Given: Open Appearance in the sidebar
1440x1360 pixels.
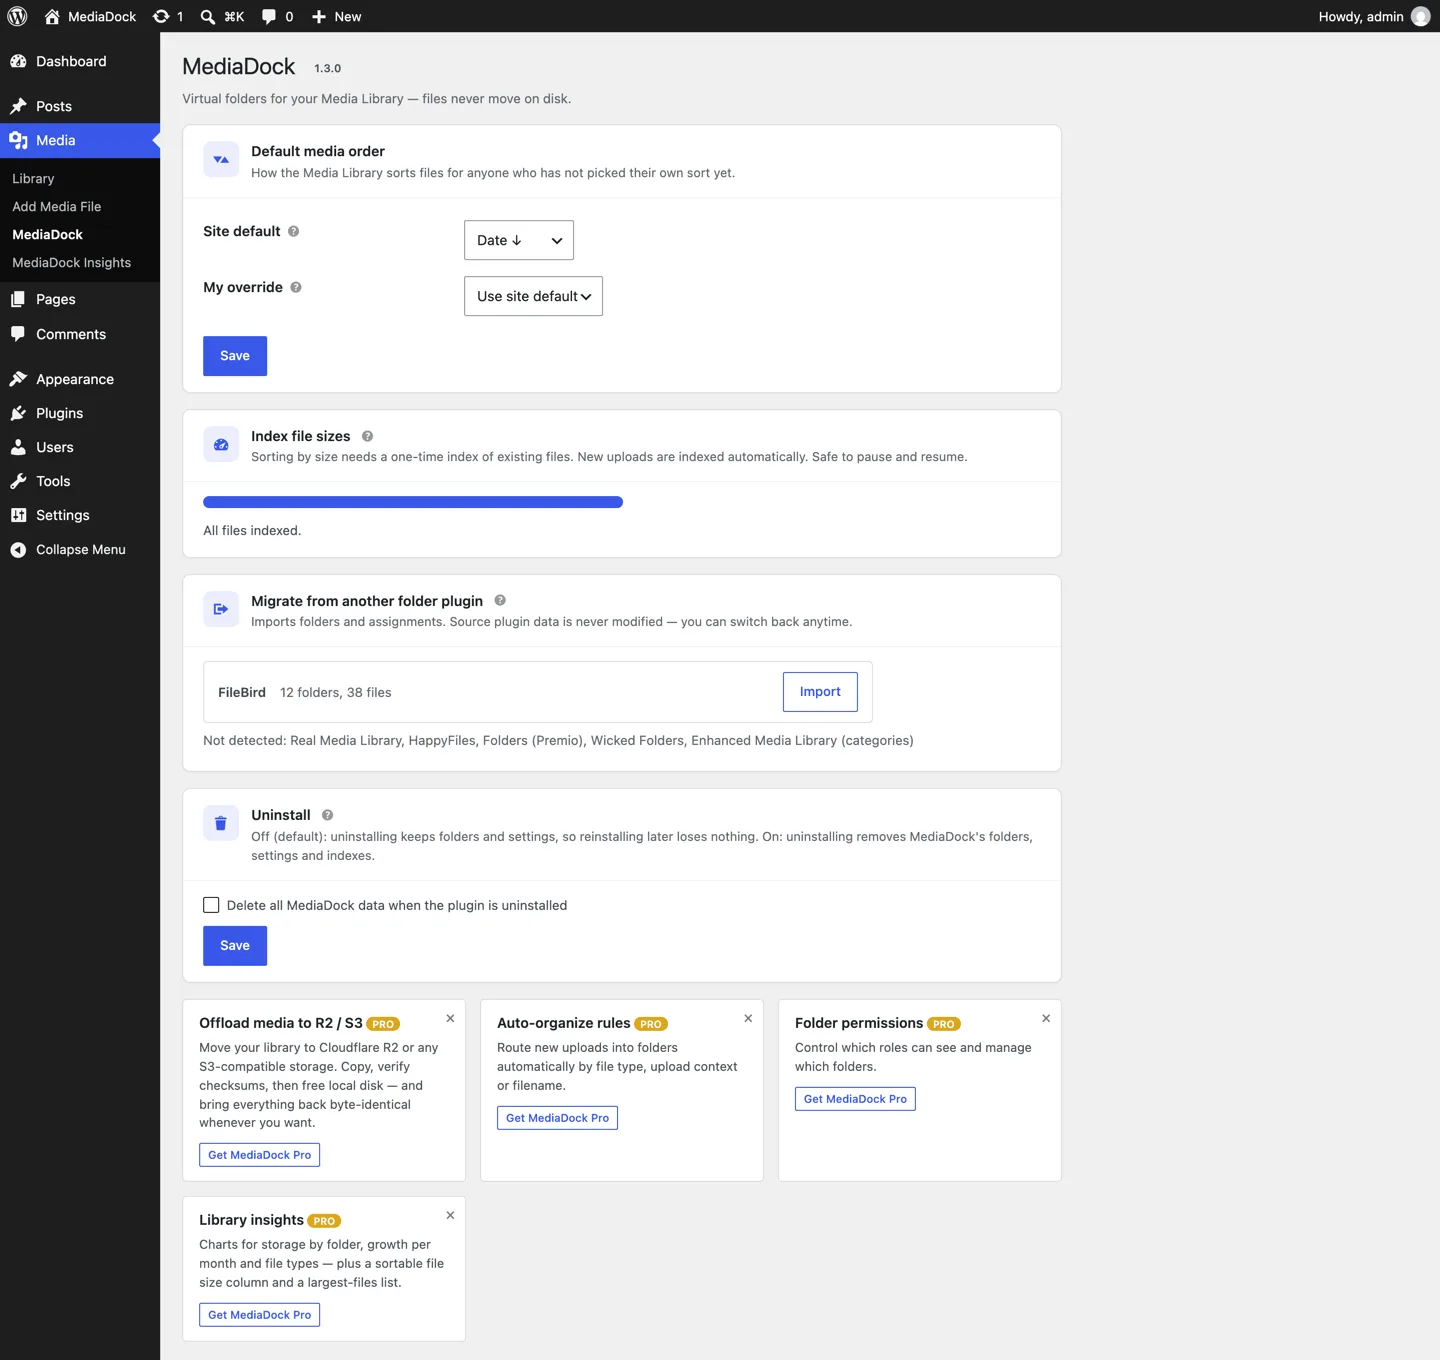Looking at the screenshot, I should (80, 379).
